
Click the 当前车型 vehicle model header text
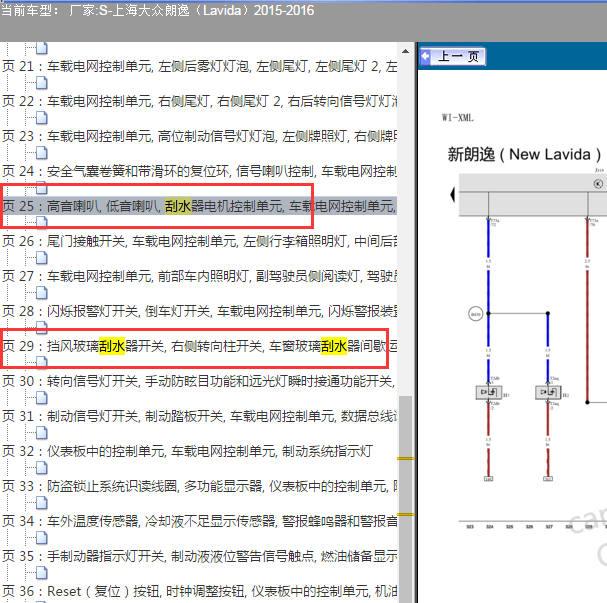tap(157, 10)
